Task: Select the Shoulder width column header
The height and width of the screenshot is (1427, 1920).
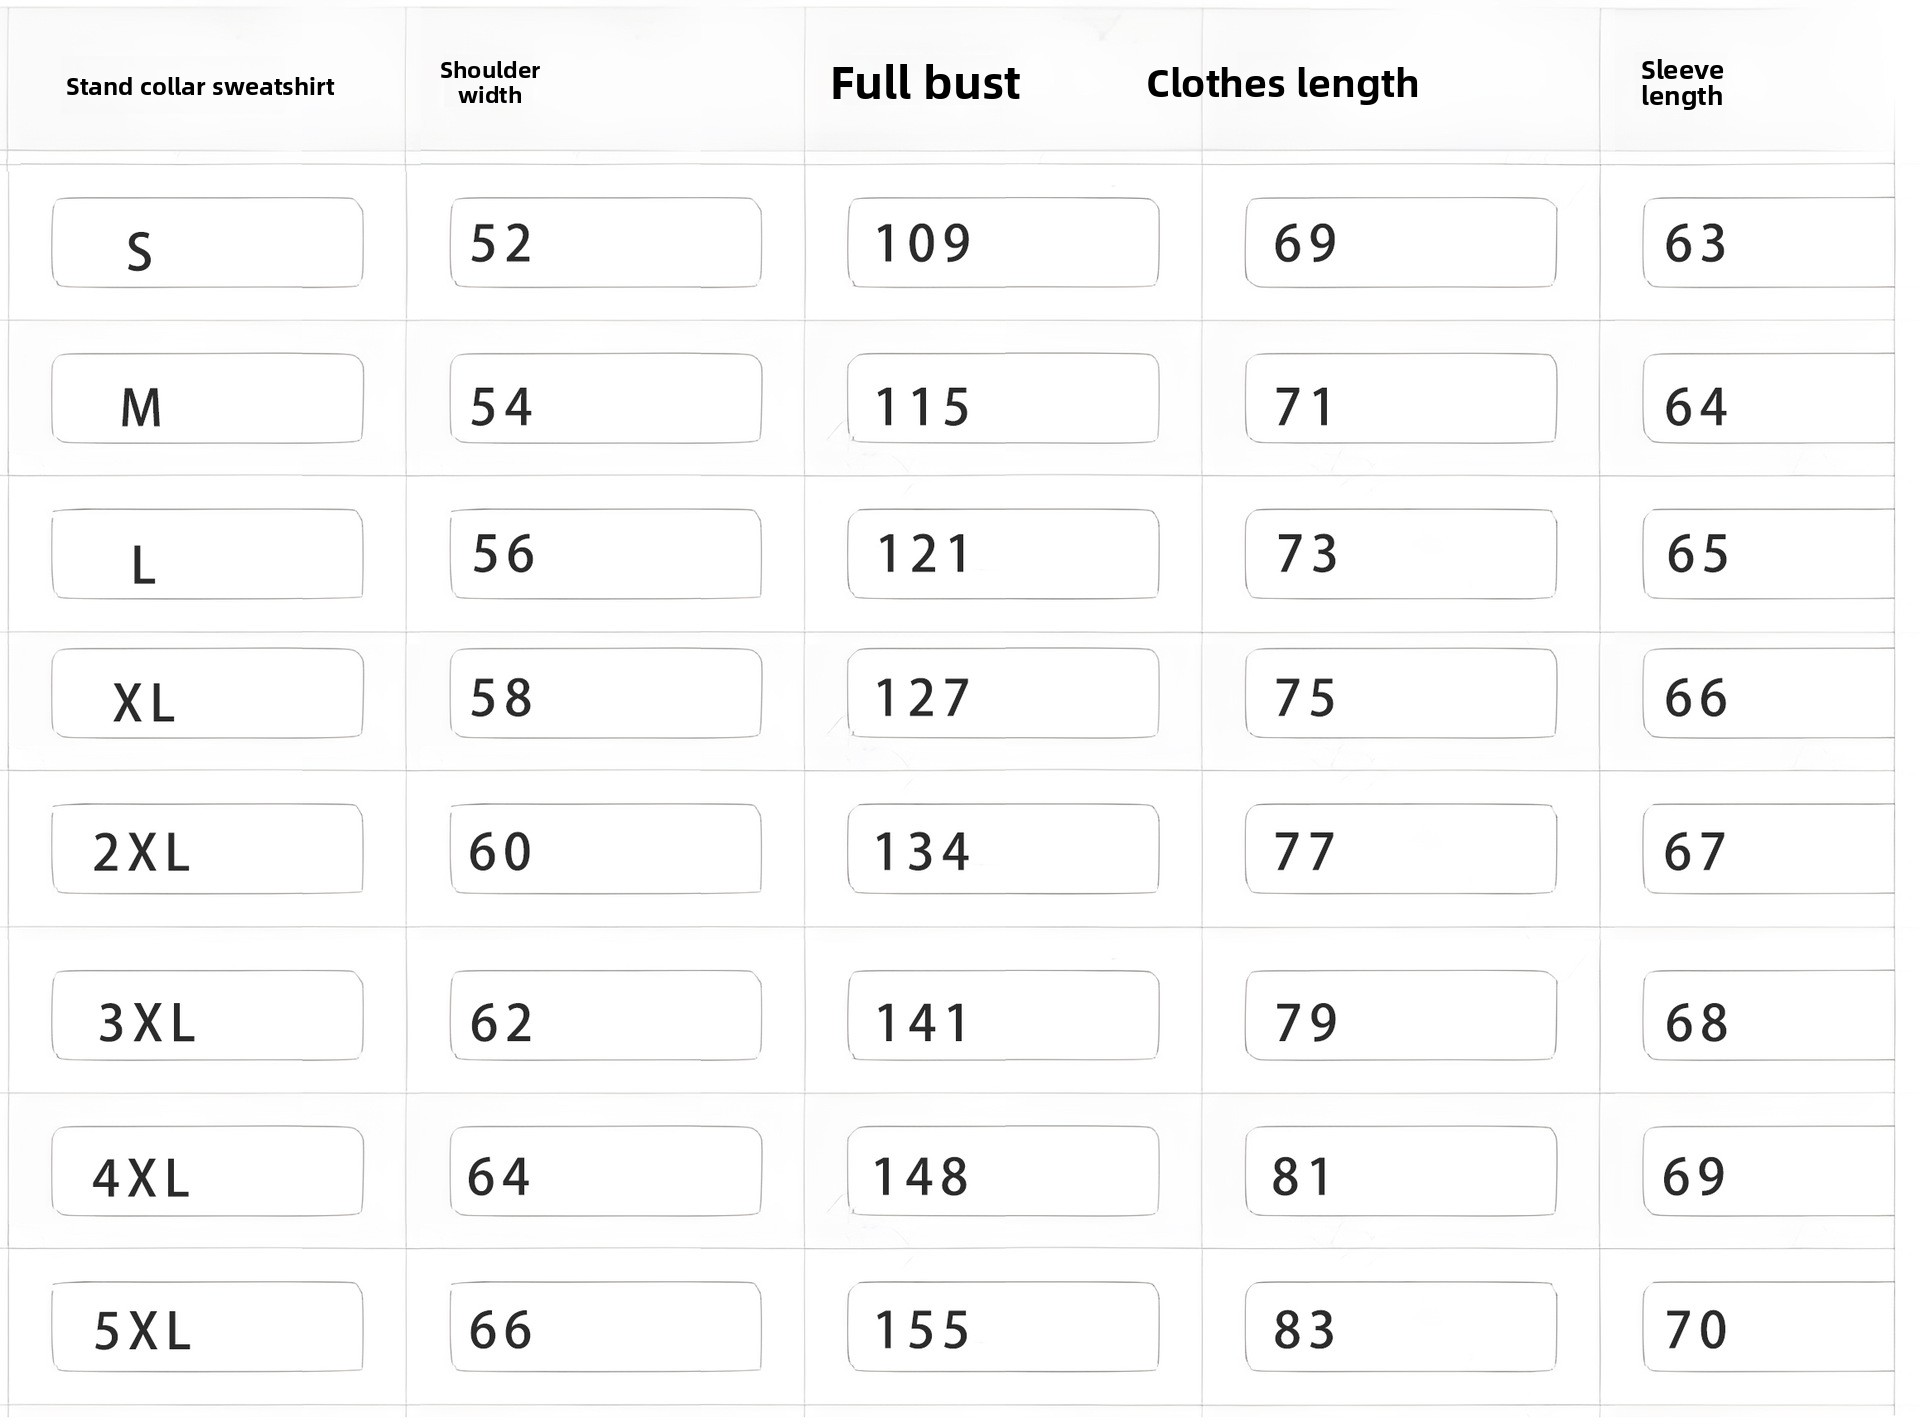Action: tap(490, 83)
